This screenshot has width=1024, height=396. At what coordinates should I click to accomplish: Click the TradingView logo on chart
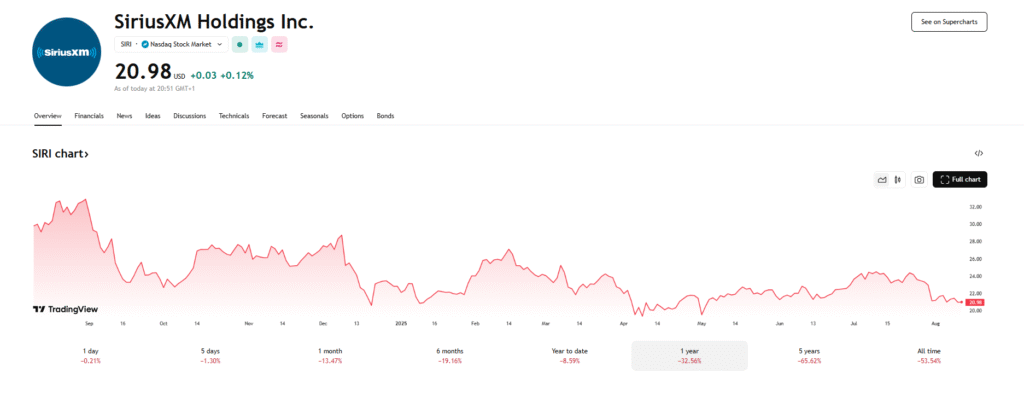coord(65,309)
